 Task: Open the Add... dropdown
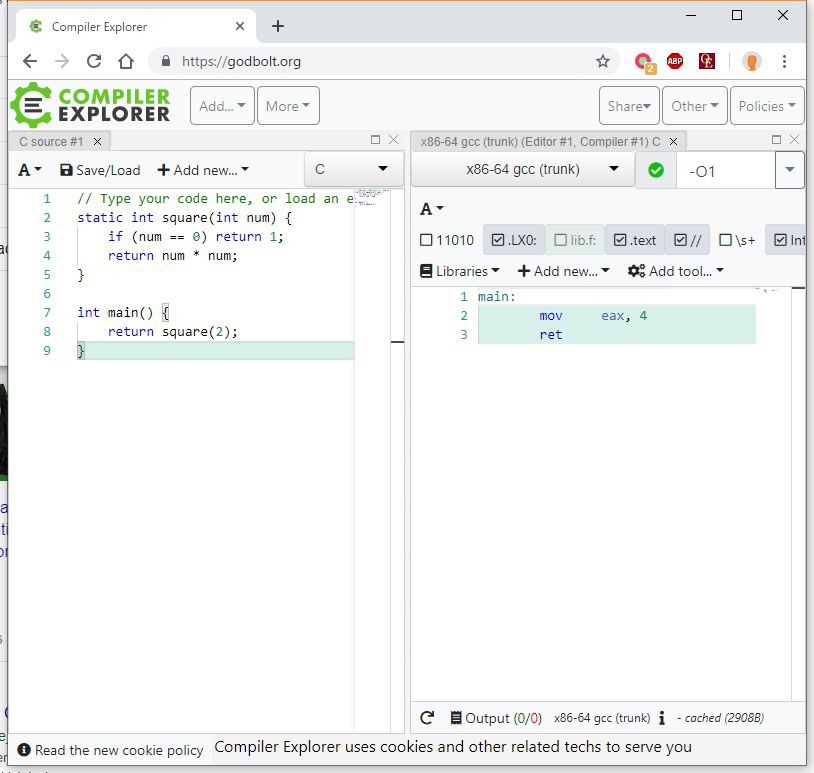pos(222,106)
